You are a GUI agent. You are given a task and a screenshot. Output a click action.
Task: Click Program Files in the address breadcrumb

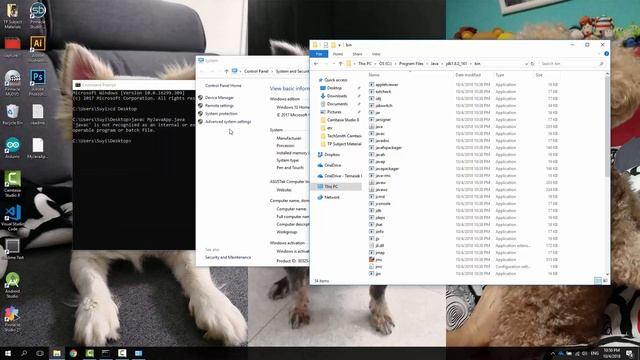tap(411, 64)
